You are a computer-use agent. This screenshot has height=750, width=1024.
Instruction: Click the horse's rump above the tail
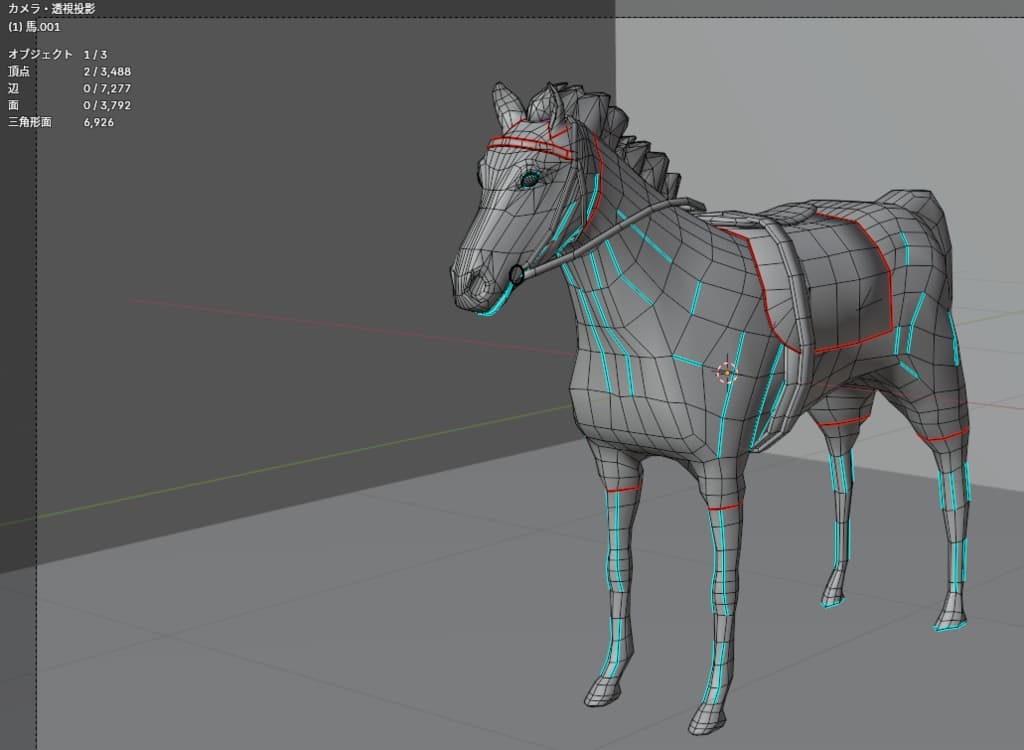[915, 210]
